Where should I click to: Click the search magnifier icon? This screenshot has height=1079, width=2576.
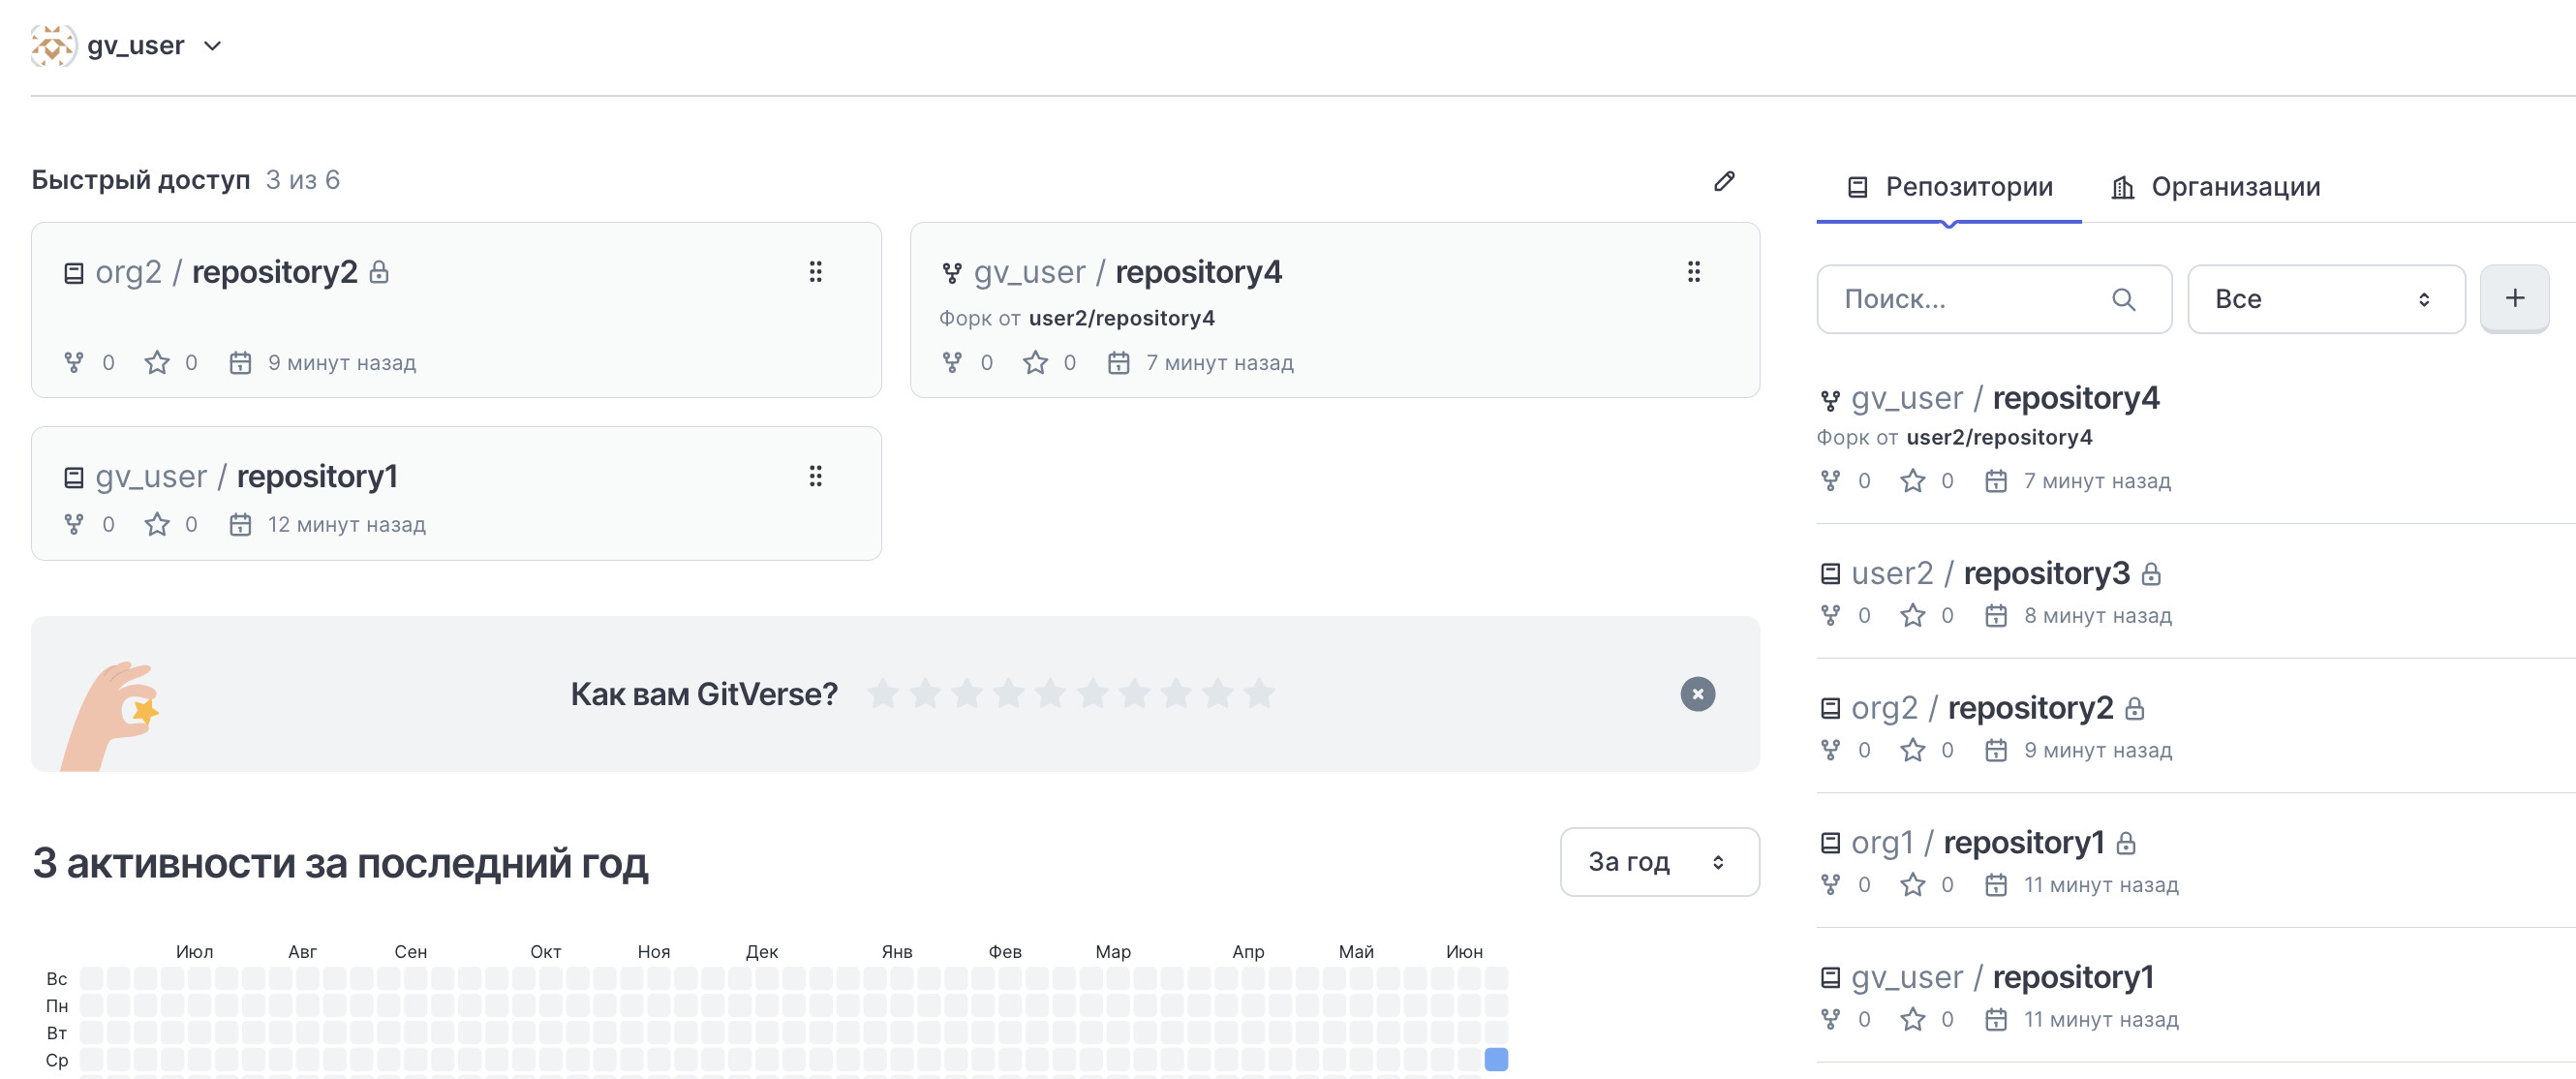point(2123,299)
